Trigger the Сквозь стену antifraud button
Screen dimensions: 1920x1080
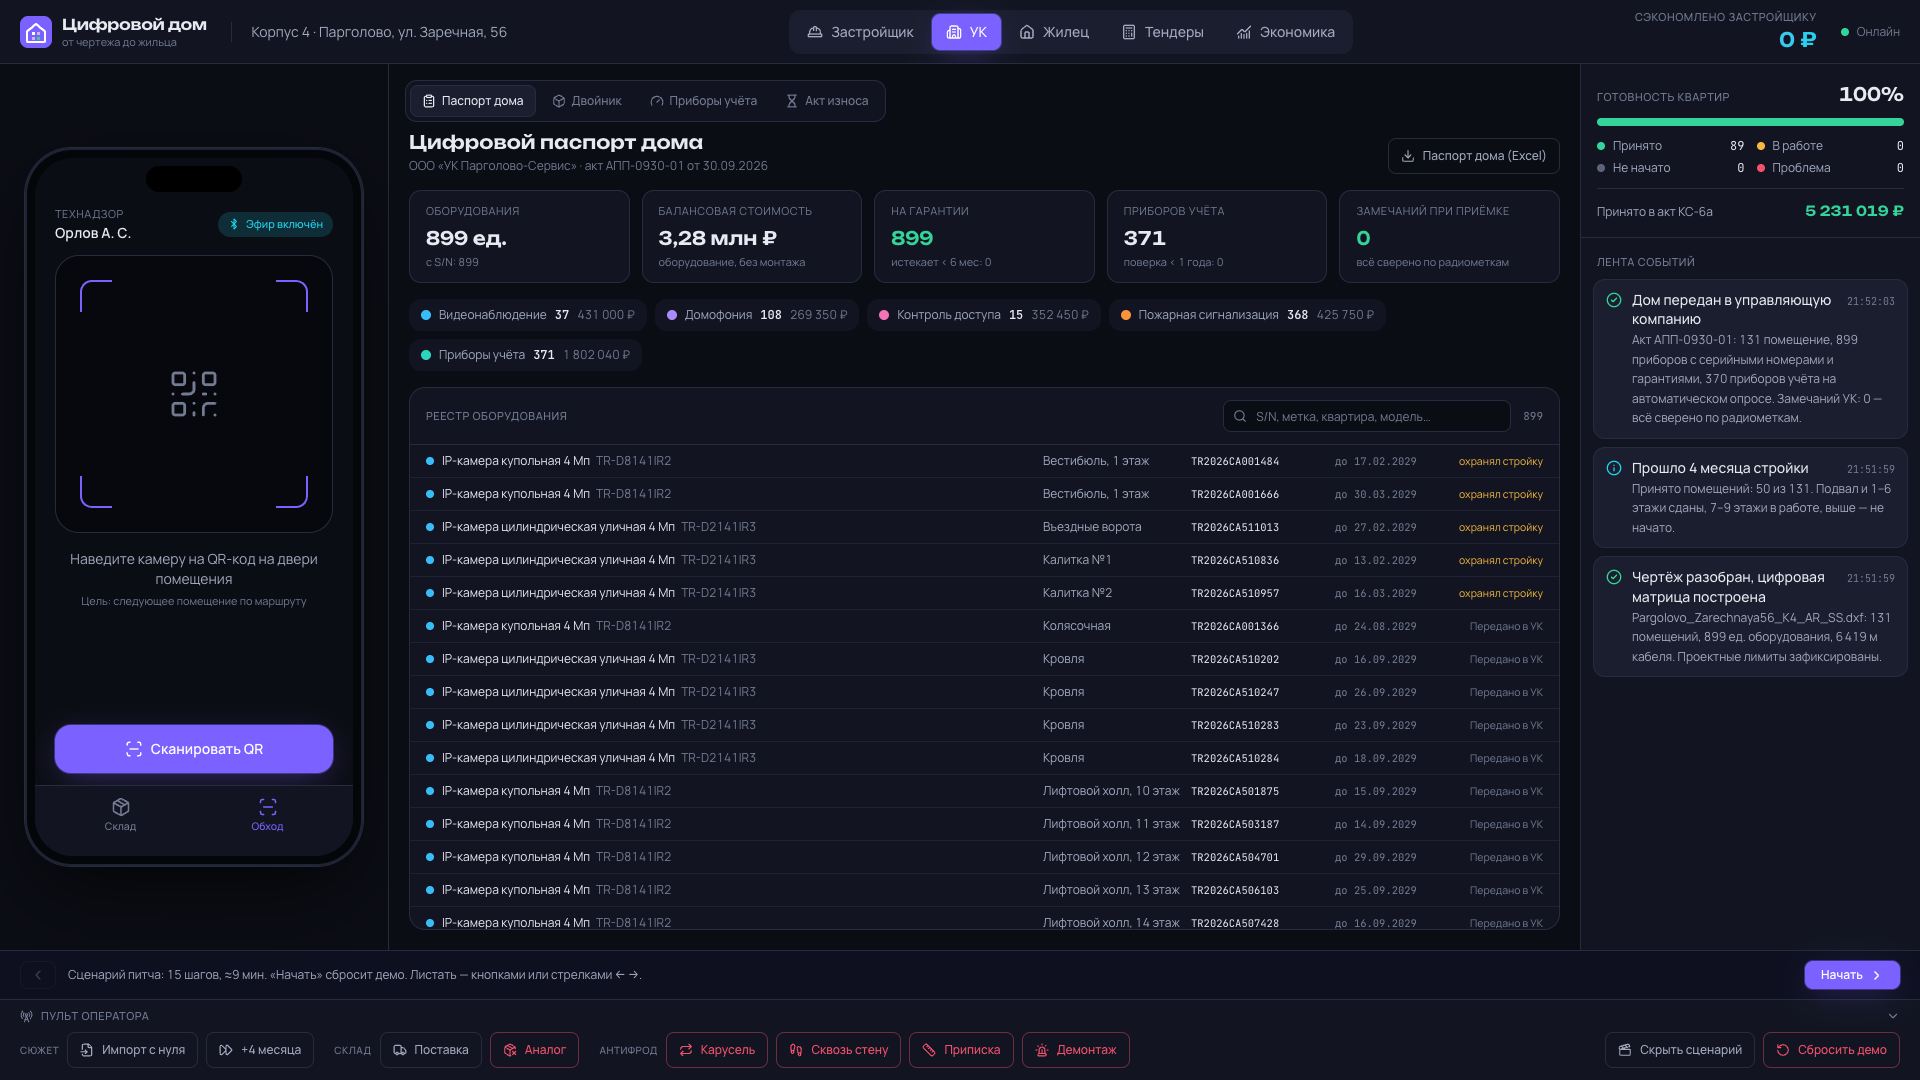coord(838,1050)
